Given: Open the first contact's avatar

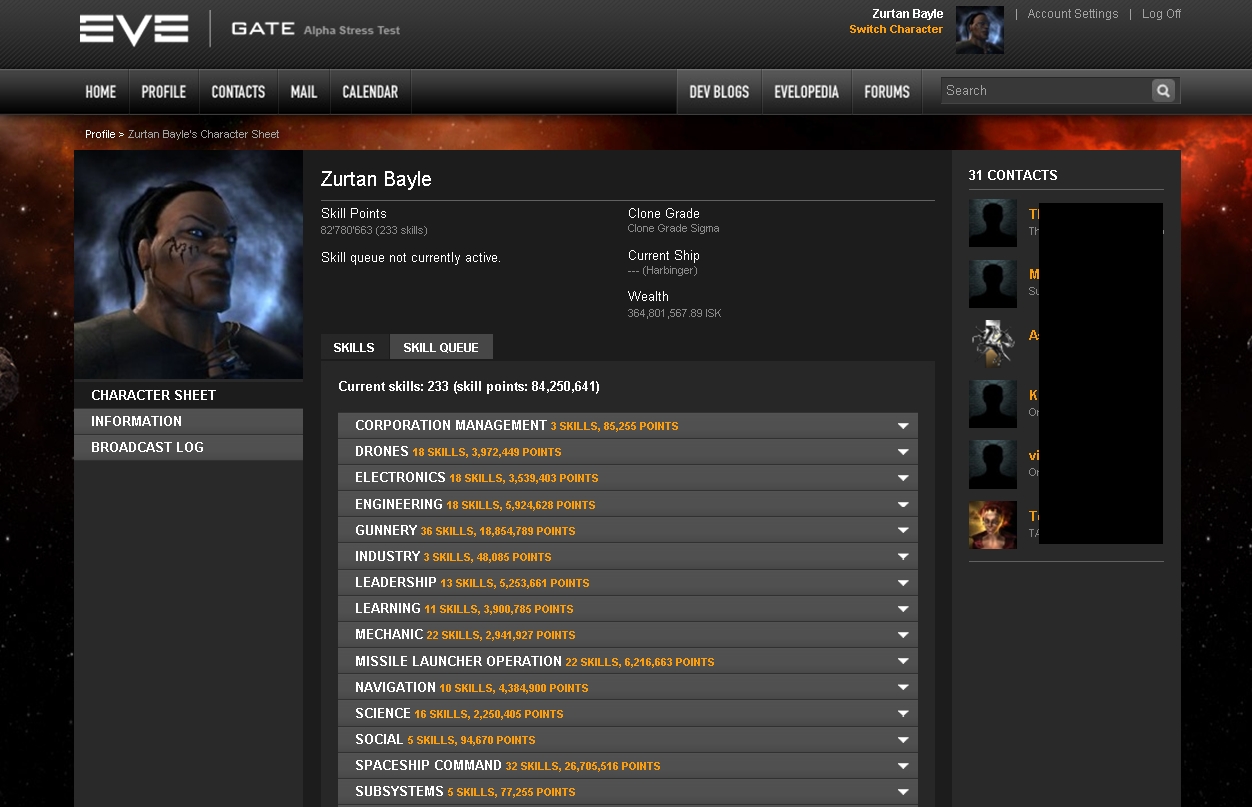Looking at the screenshot, I should (993, 223).
